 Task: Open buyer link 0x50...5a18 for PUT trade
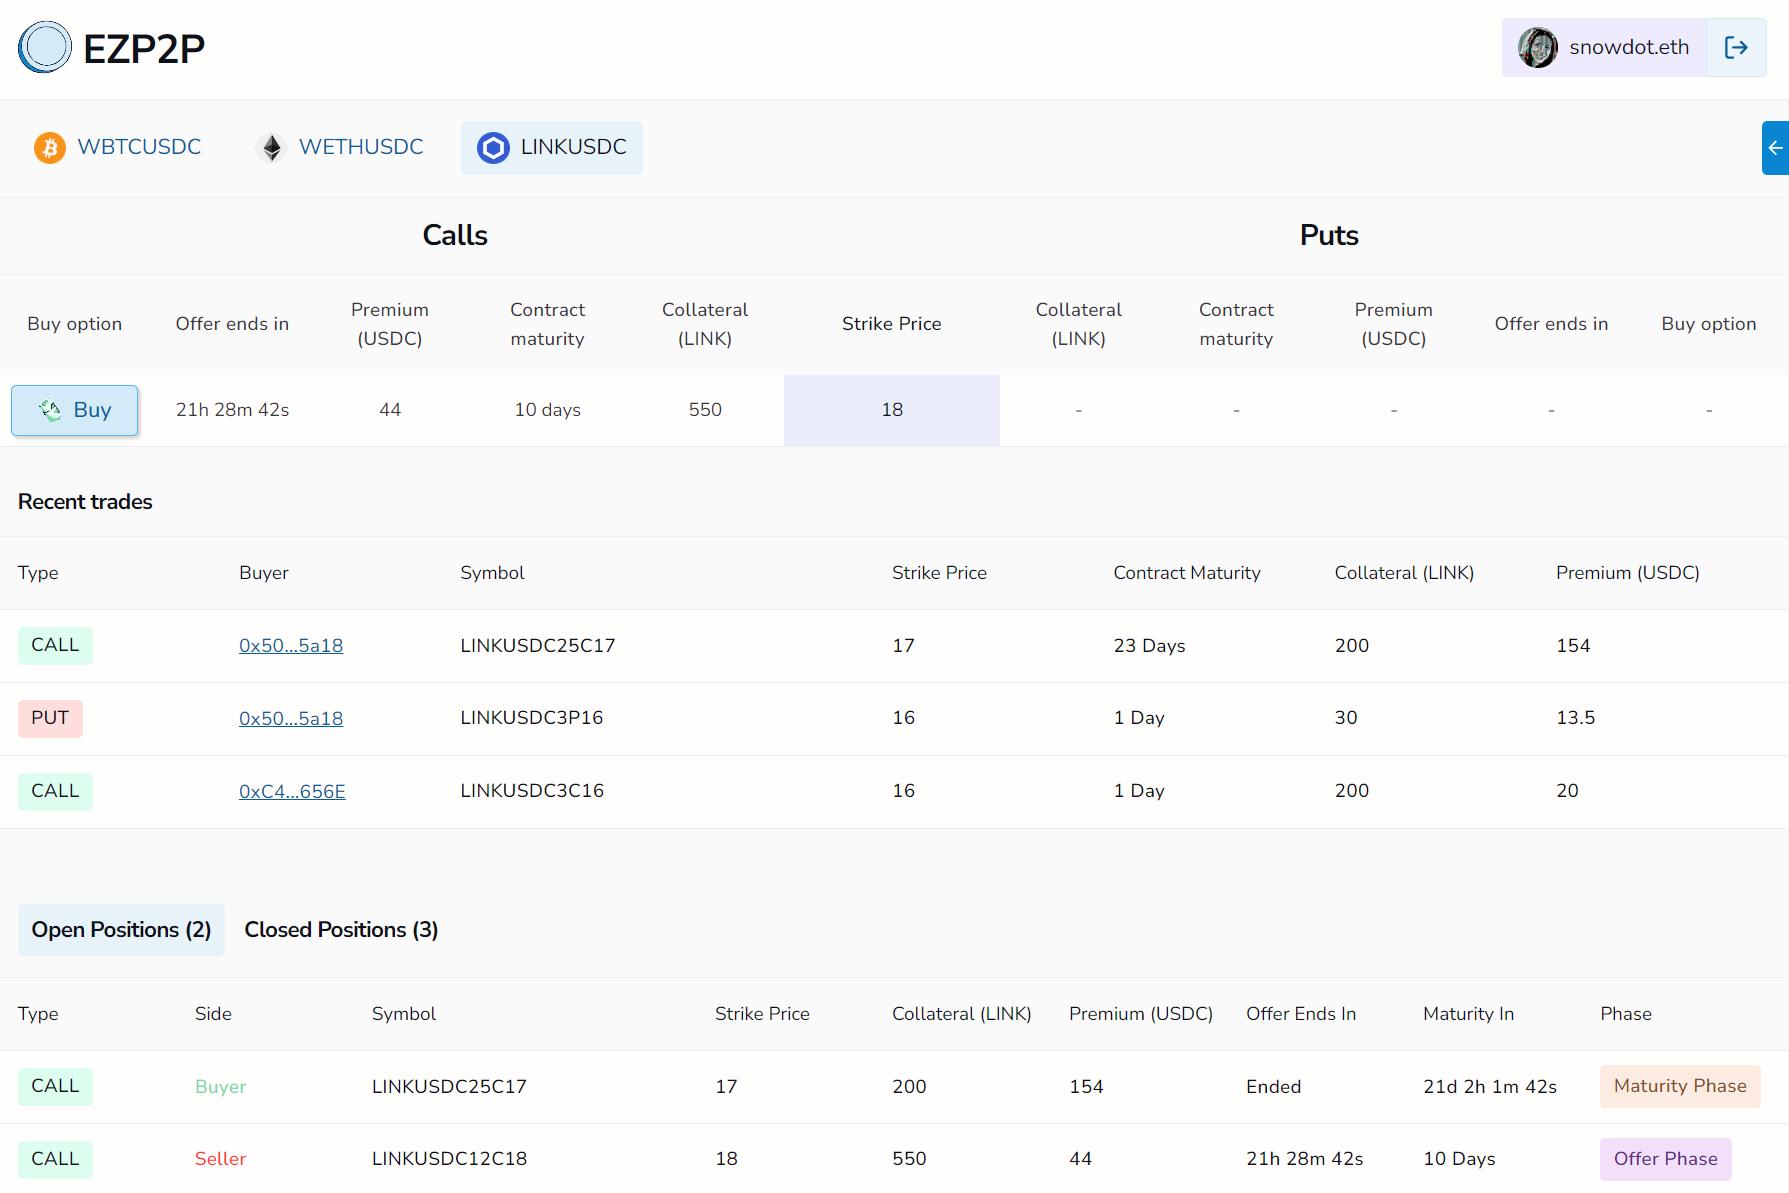click(x=291, y=719)
